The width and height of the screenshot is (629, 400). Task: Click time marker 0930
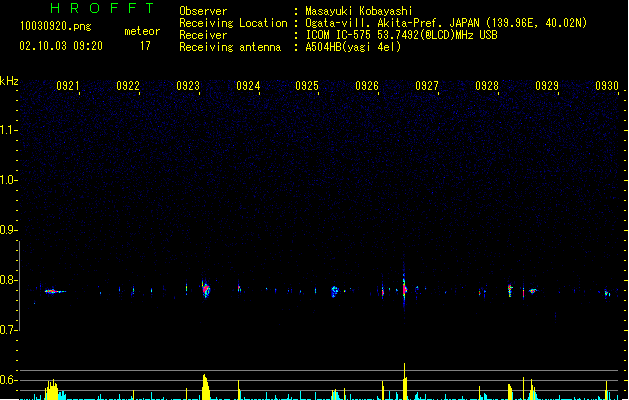(607, 86)
